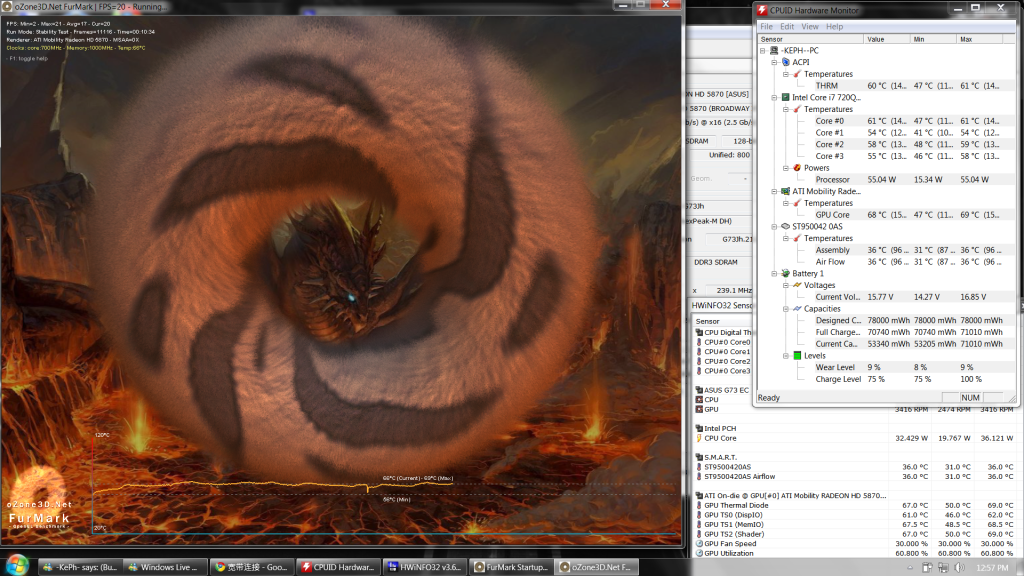Click the ATI Mobility Radeon card icon
Screen dimensions: 1024x576
(x=786, y=191)
